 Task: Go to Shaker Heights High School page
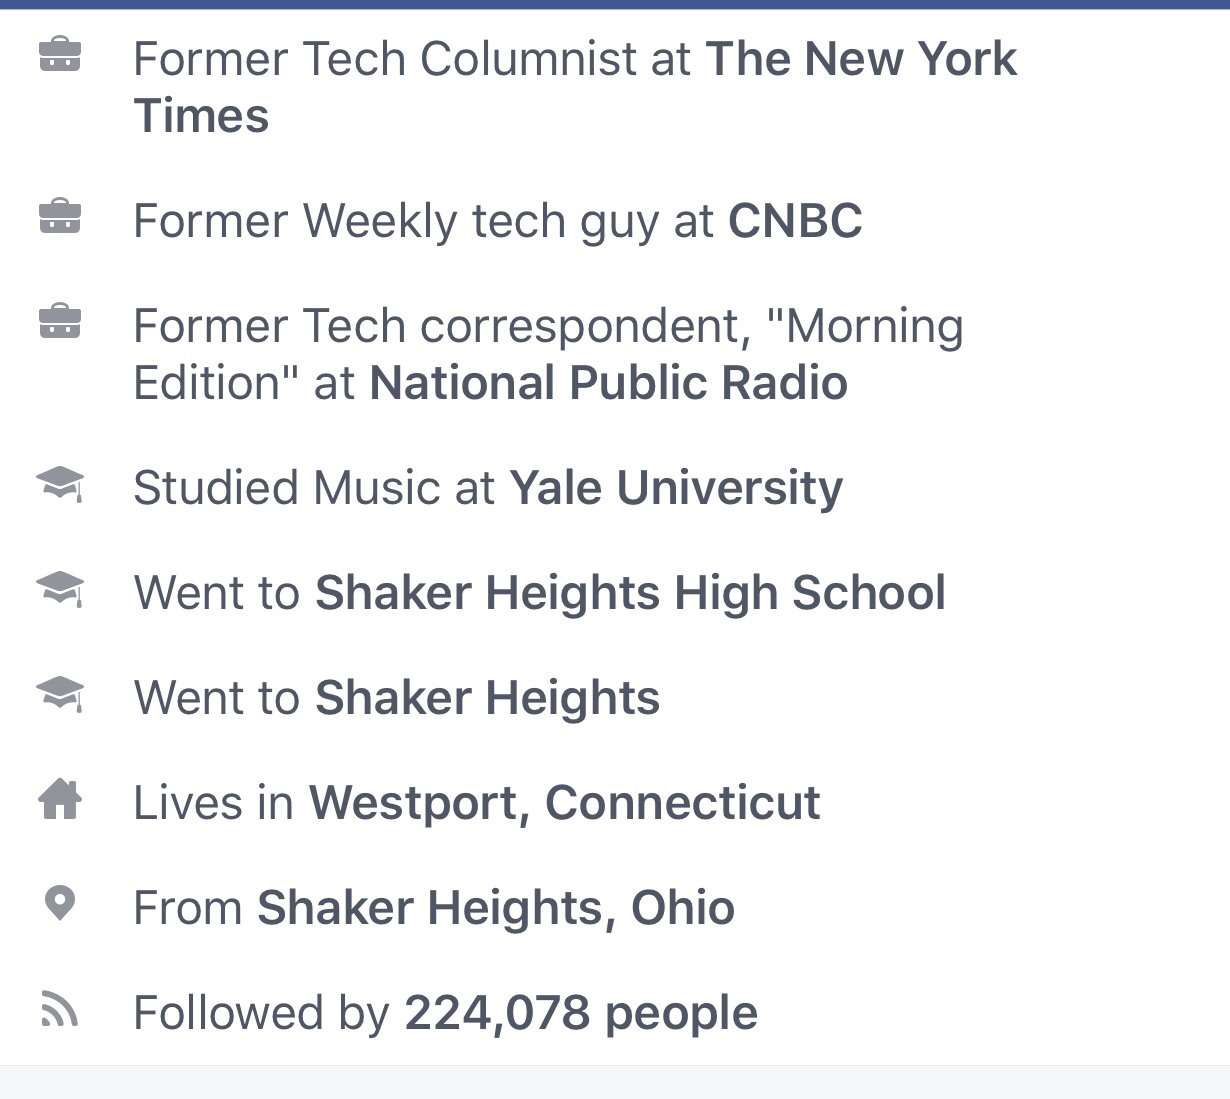pyautogui.click(x=630, y=593)
